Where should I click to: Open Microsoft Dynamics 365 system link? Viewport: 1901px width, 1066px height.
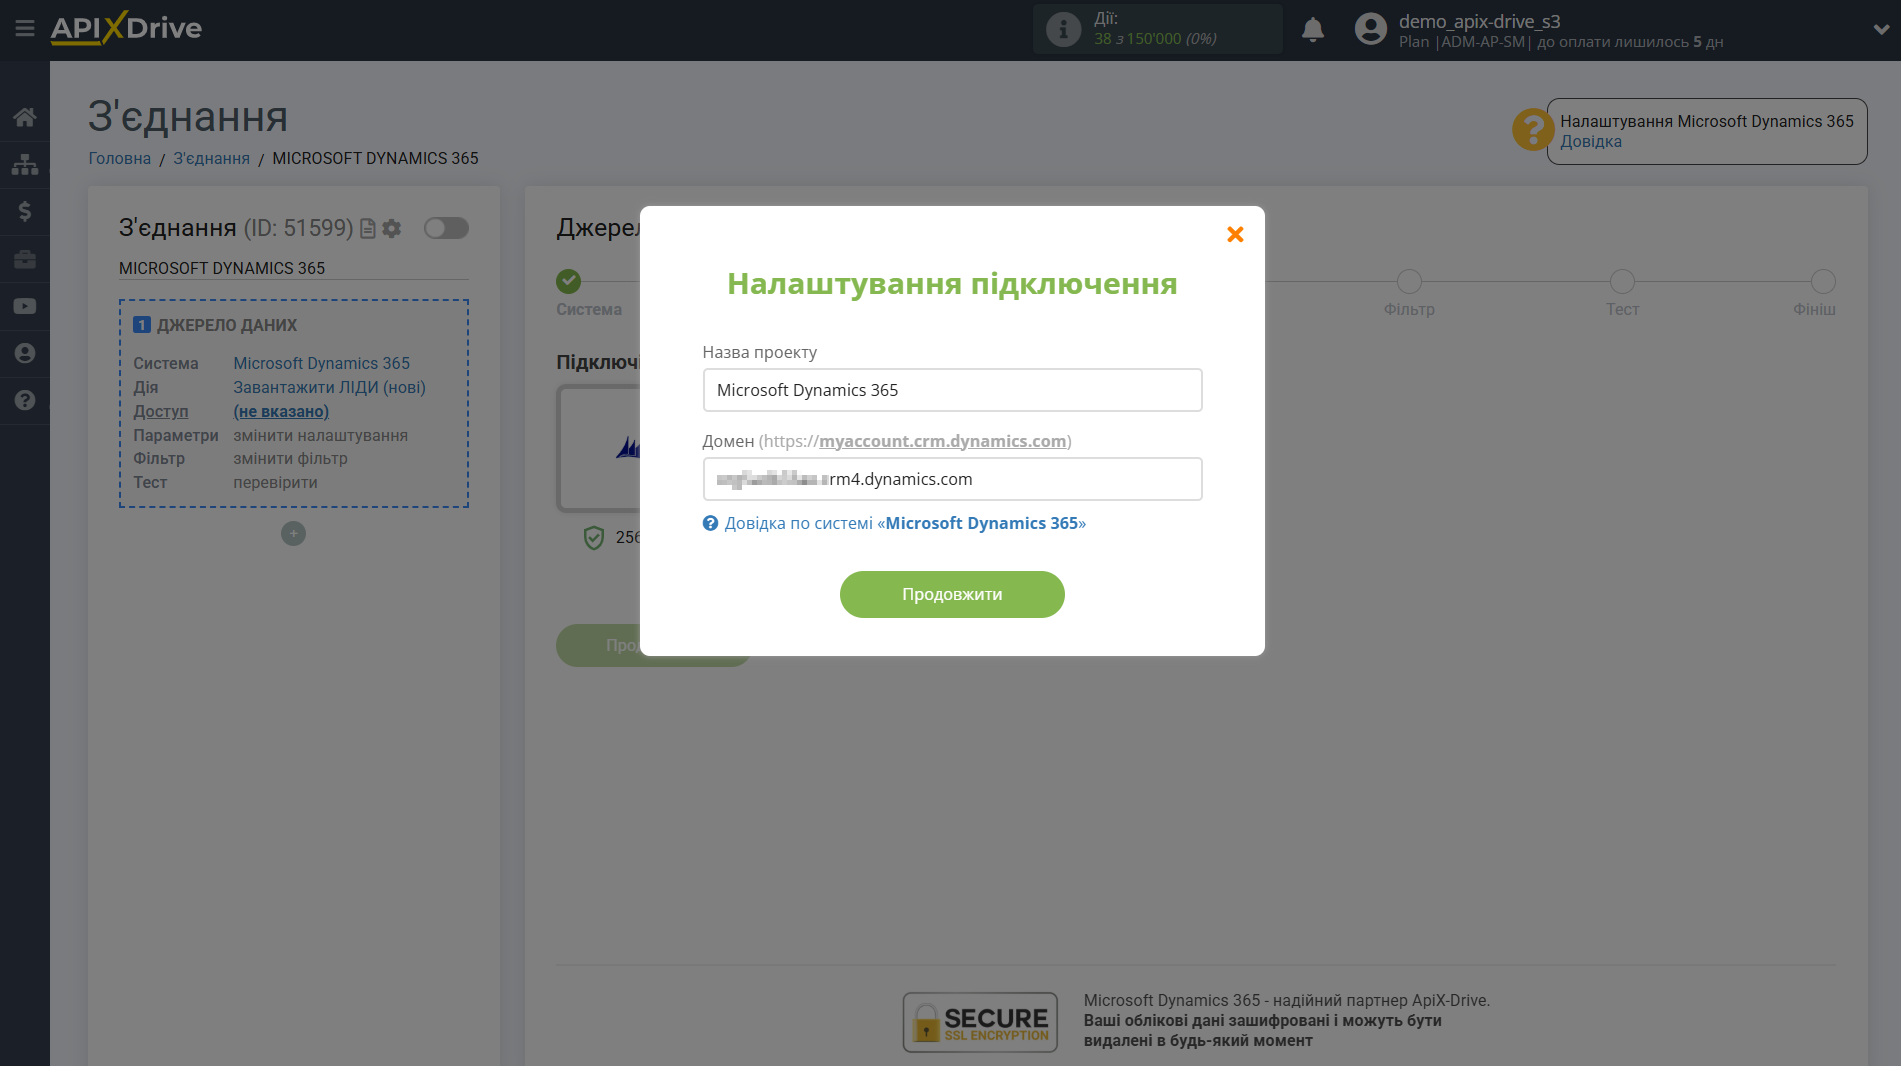[x=322, y=363]
